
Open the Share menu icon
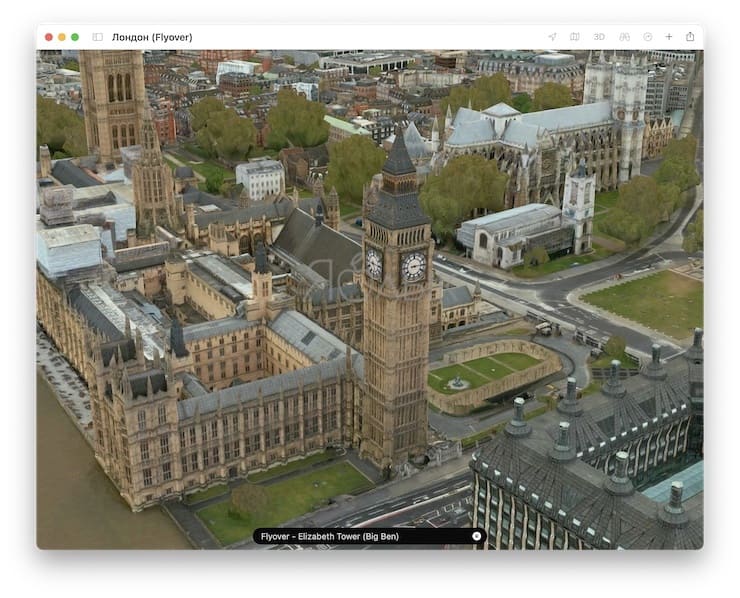690,36
